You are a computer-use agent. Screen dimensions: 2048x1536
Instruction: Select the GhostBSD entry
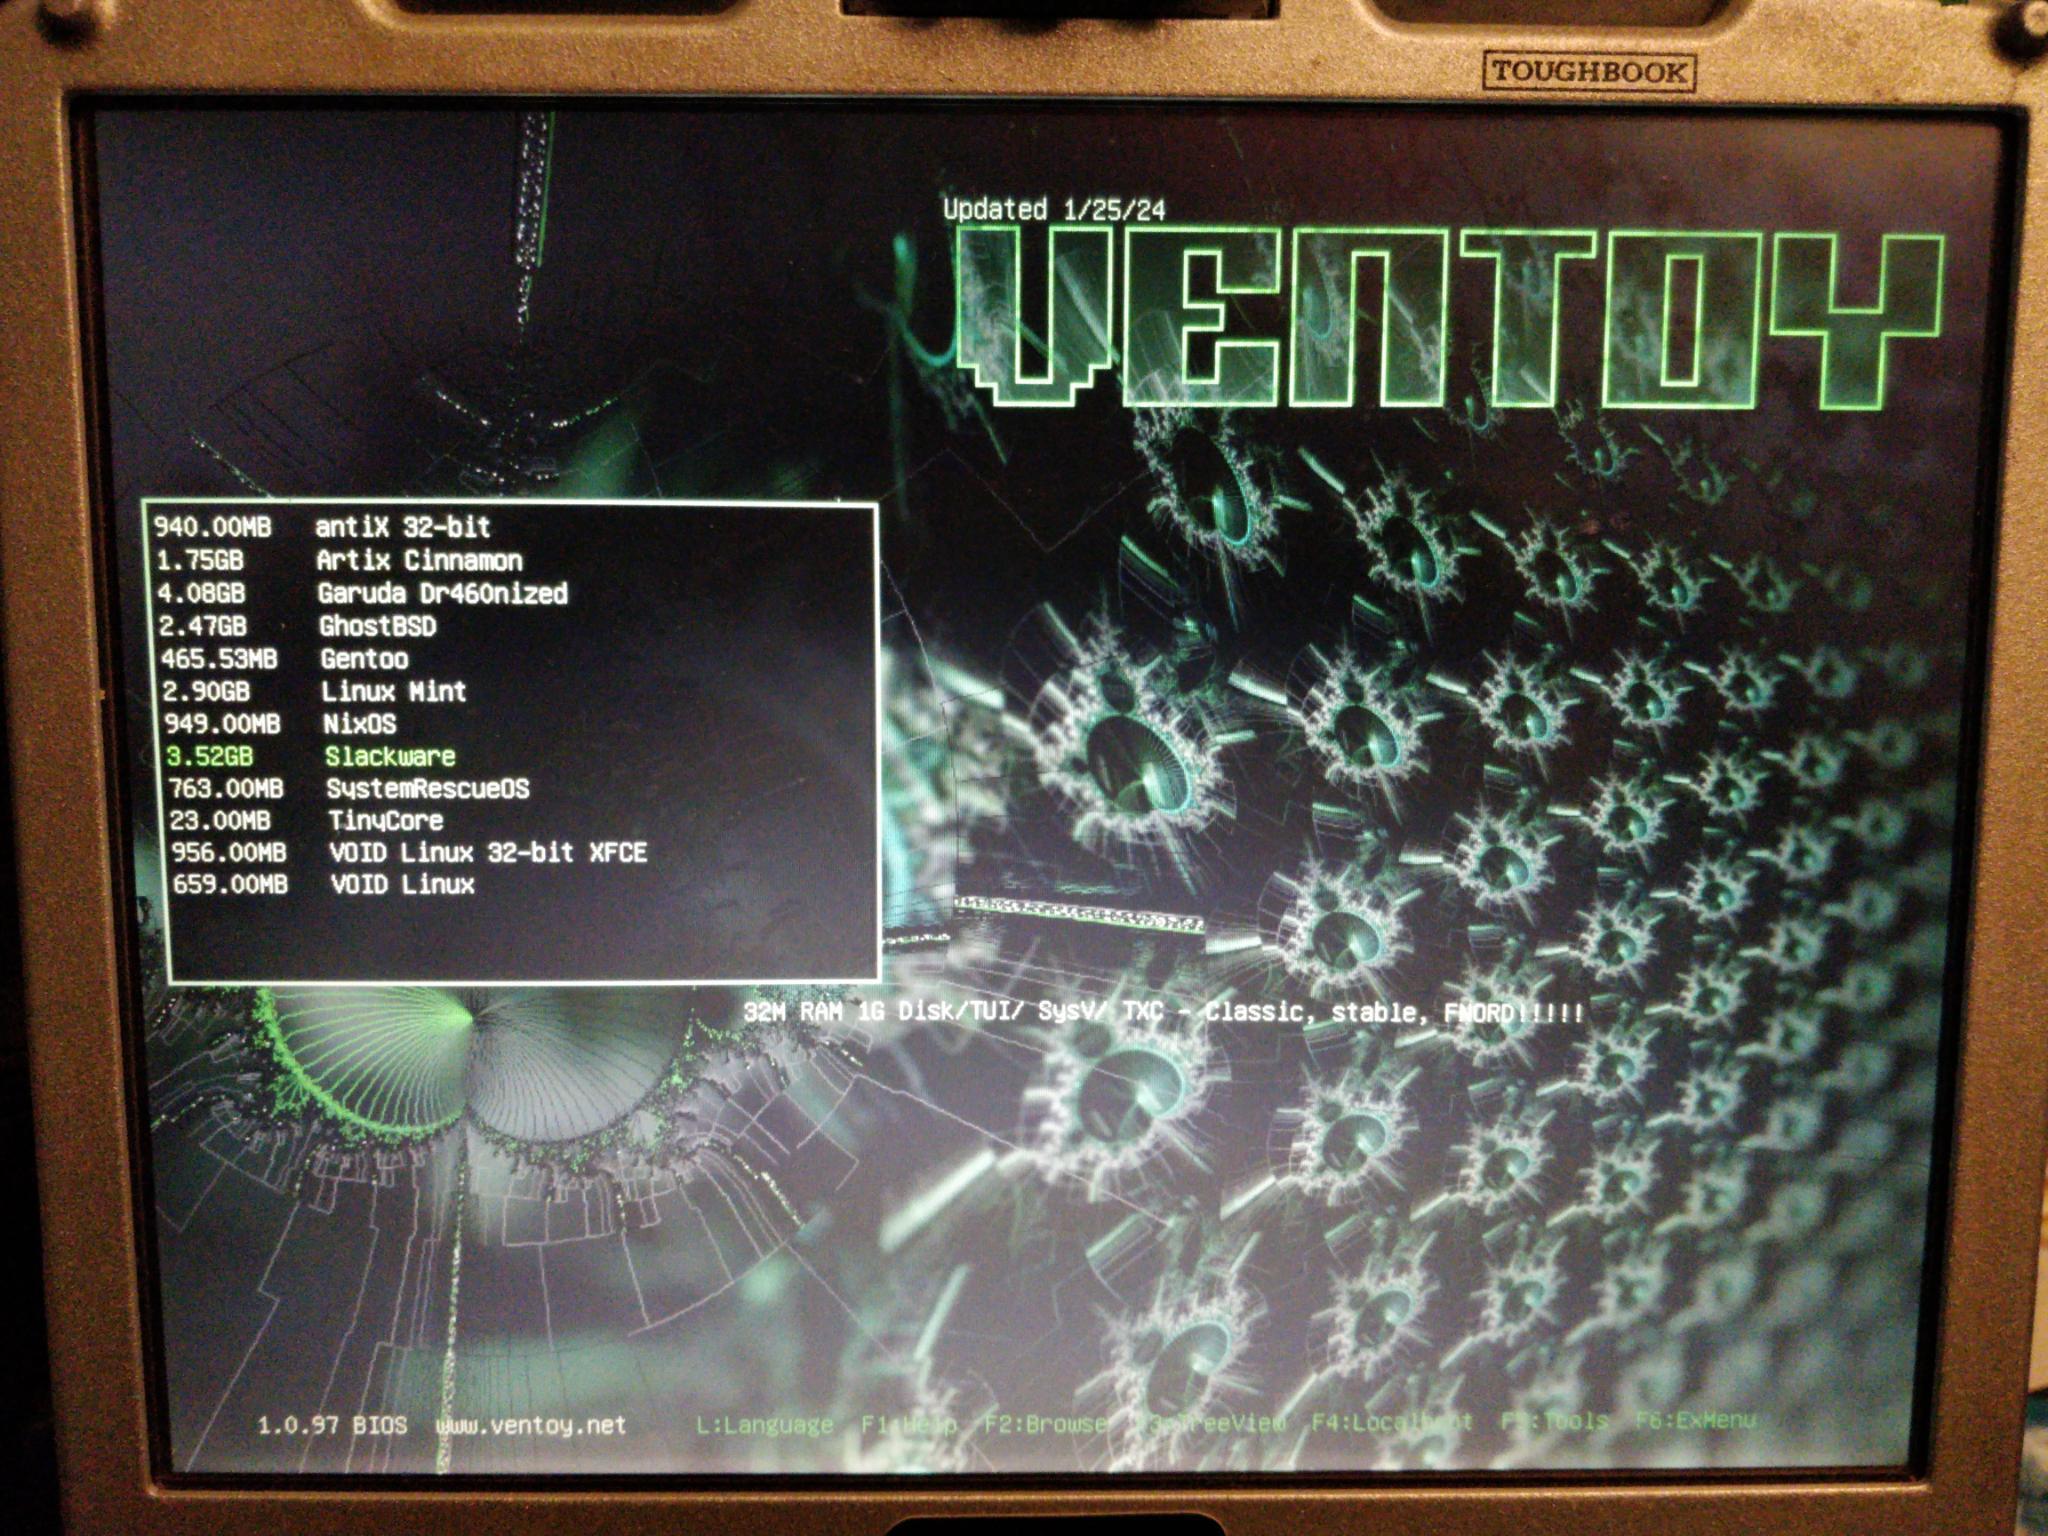(514, 626)
